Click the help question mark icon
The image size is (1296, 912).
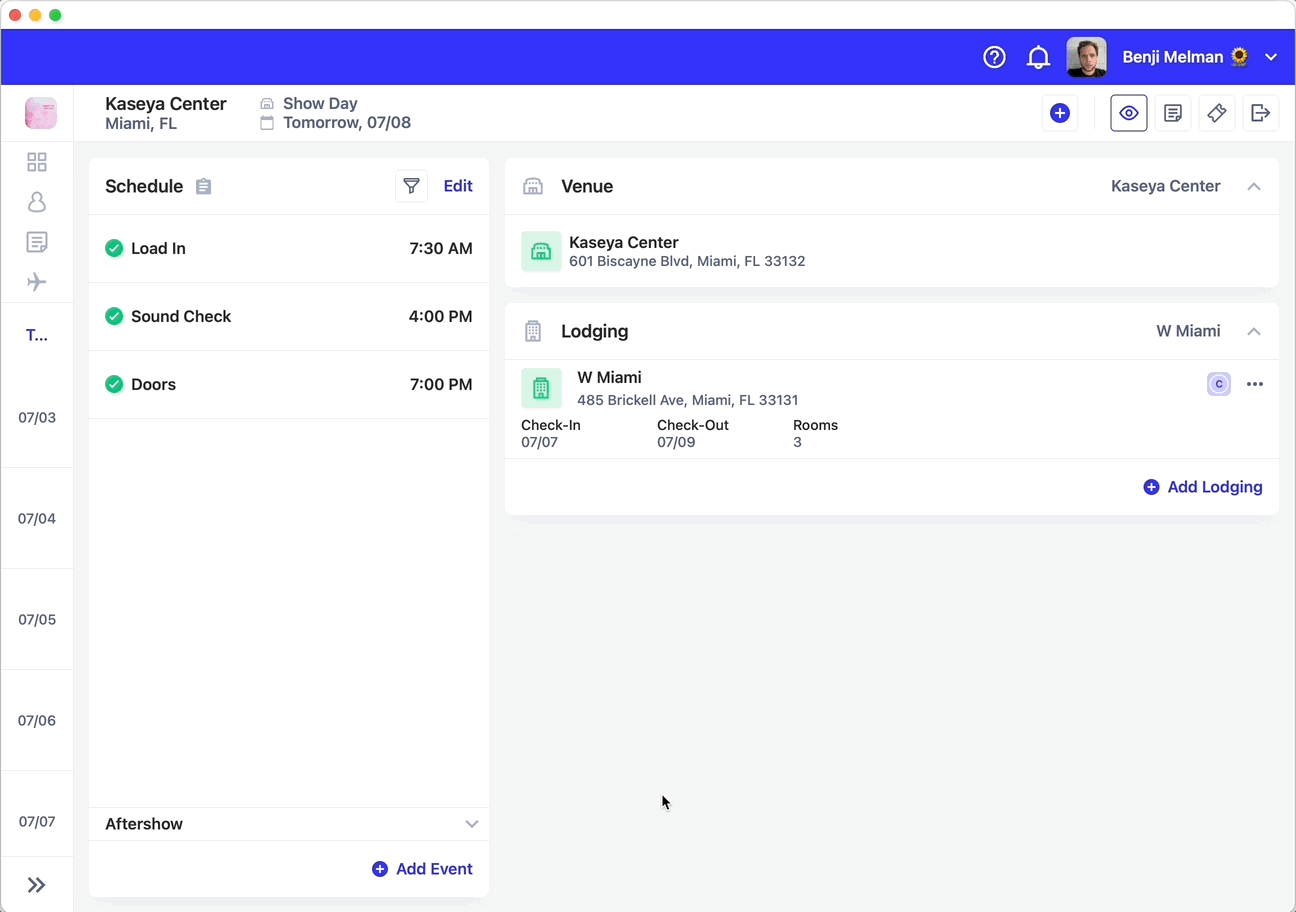click(994, 57)
